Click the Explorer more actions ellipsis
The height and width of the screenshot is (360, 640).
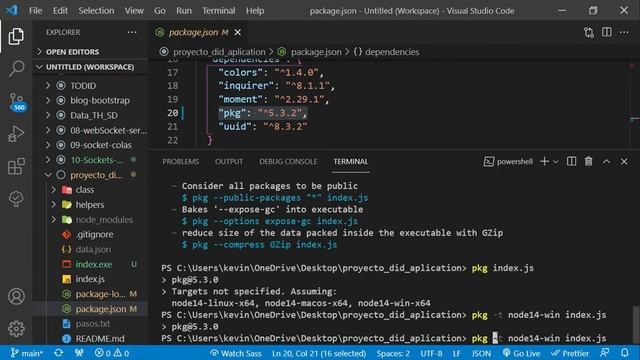point(132,32)
